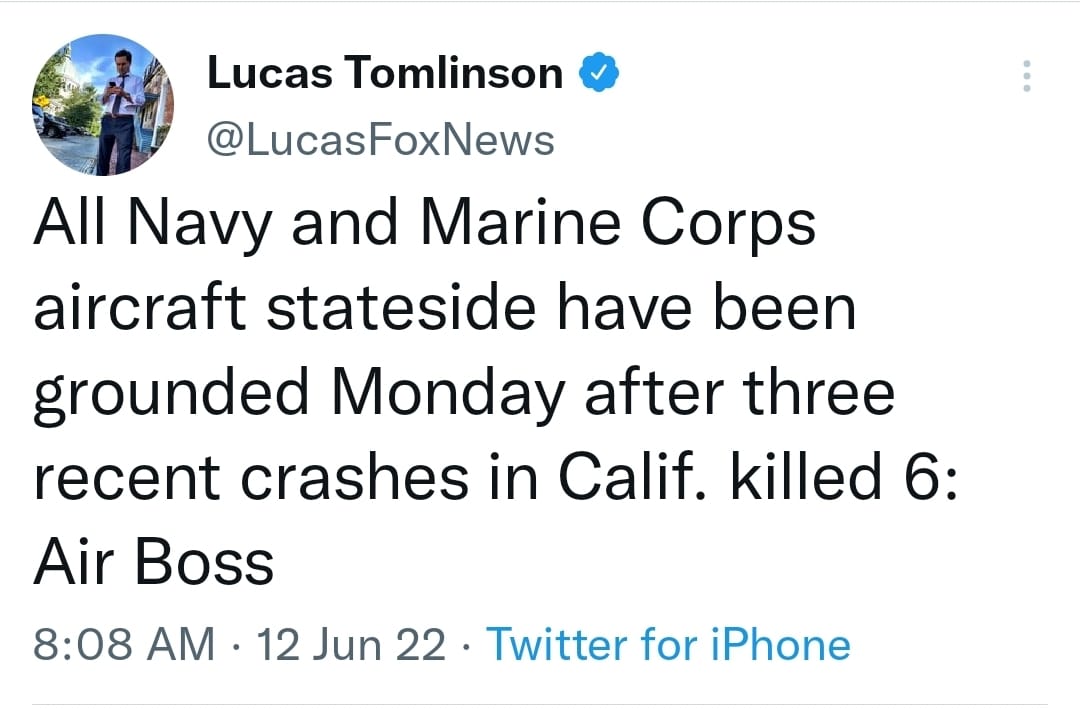Viewport: 1080px width, 709px height.
Task: Click the word aircraft in the tweet
Action: 139,309
